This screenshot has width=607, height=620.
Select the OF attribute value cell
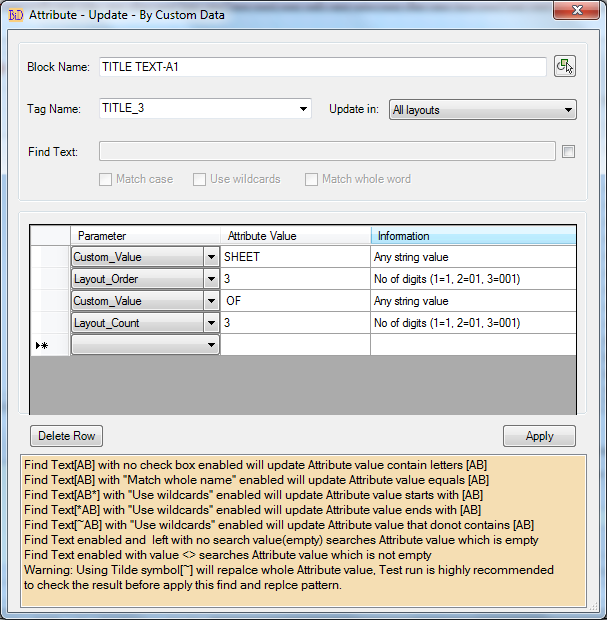295,301
